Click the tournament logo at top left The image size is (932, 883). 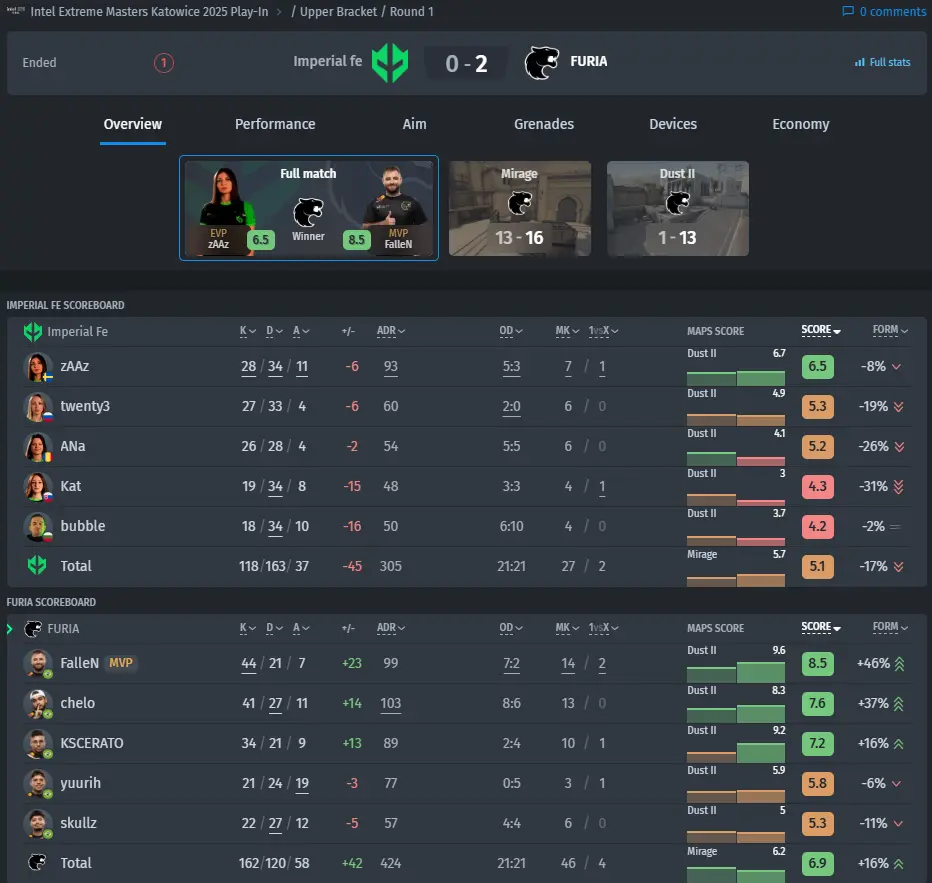pos(15,11)
